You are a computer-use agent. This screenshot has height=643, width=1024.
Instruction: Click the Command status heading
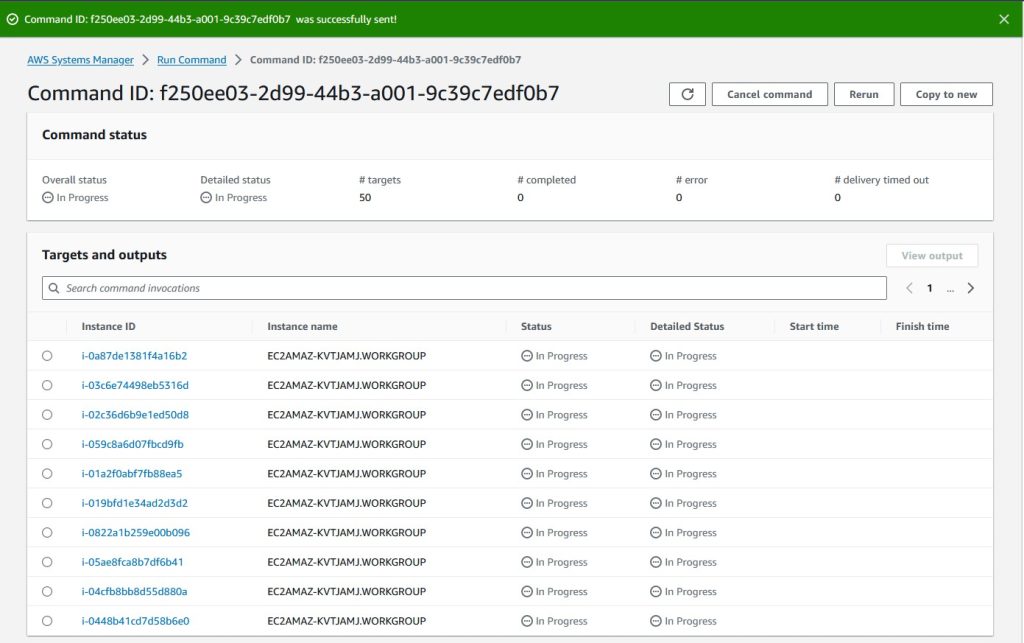point(94,134)
